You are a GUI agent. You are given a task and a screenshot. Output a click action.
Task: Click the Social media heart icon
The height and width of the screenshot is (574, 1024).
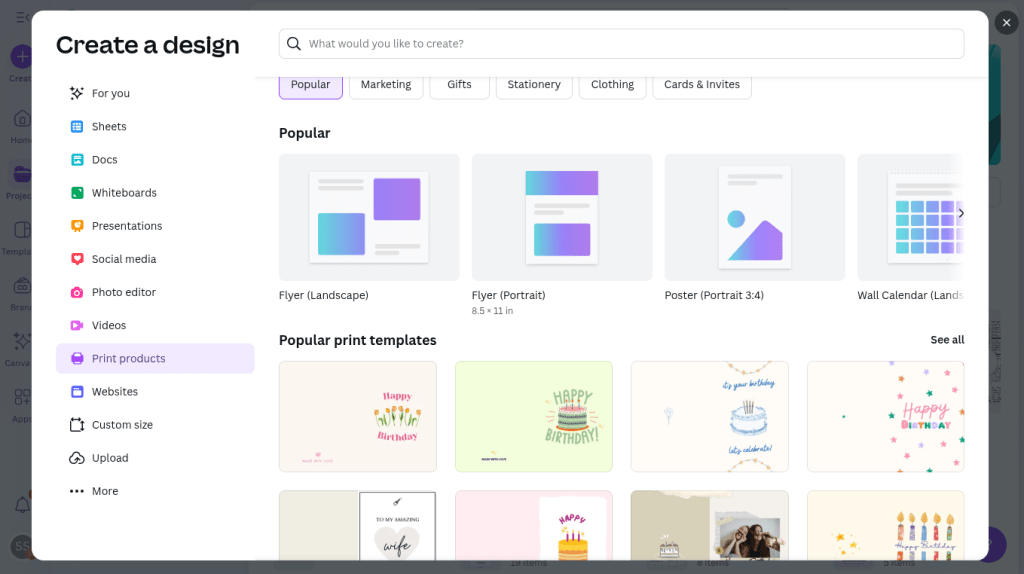[76, 259]
